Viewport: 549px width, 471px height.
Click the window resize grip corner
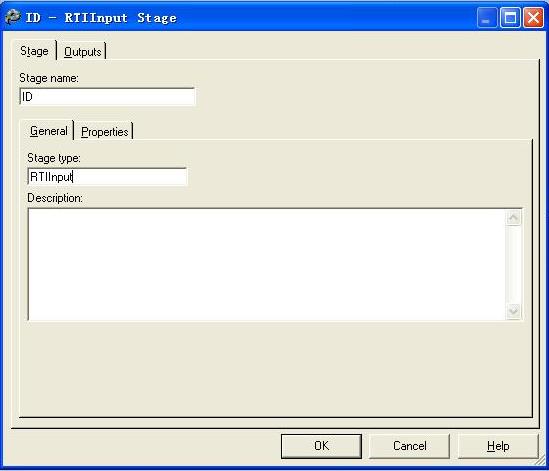point(541,462)
